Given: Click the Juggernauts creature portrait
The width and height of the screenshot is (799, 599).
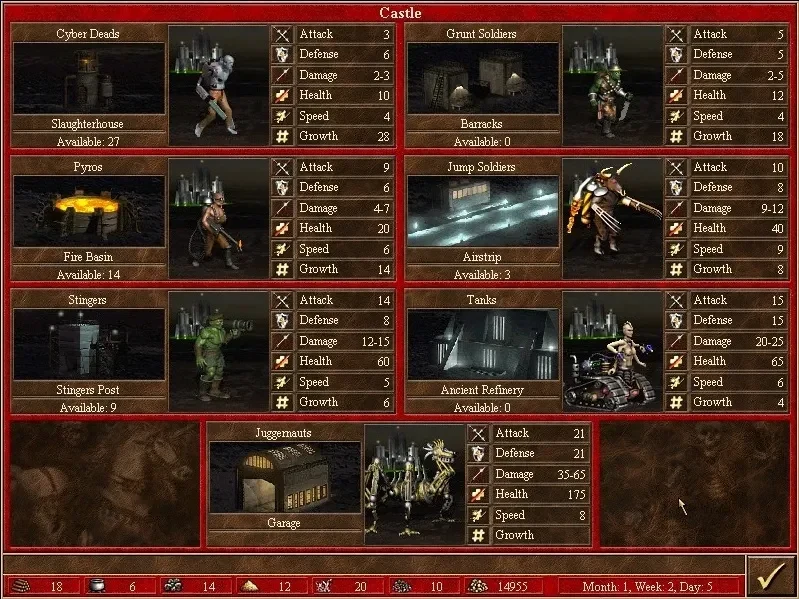Looking at the screenshot, I should pos(415,484).
